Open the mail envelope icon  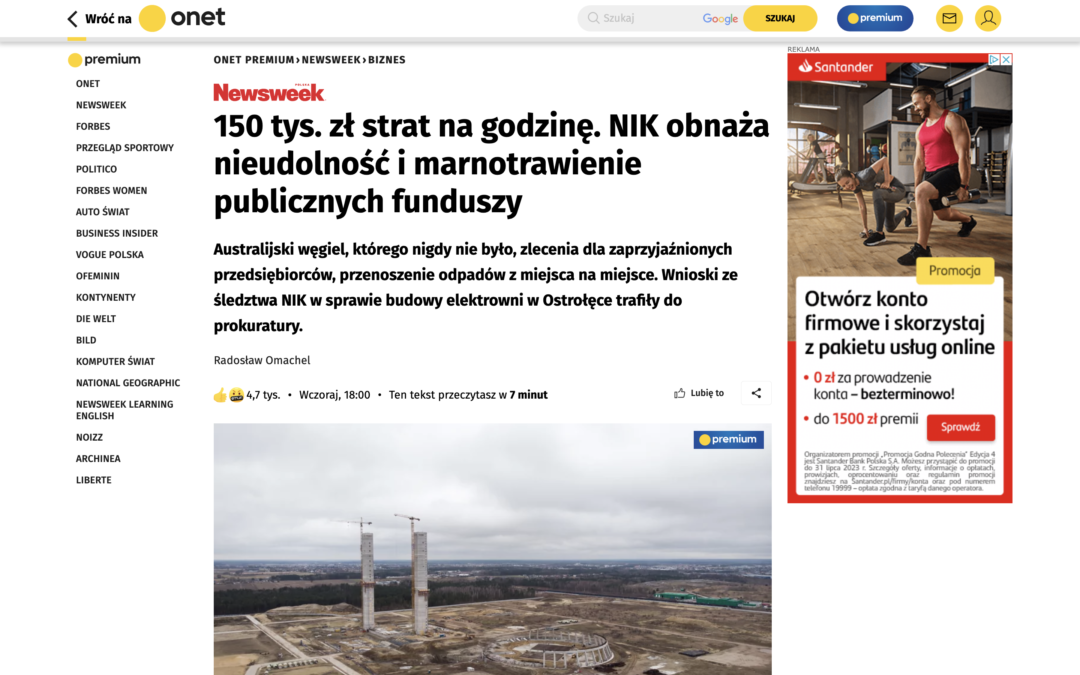point(949,19)
